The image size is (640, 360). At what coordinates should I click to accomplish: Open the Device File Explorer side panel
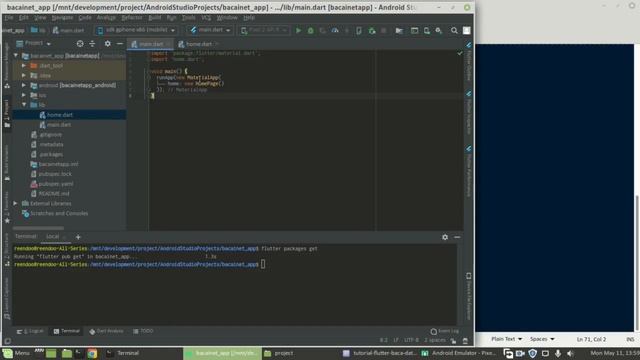pos(469,296)
